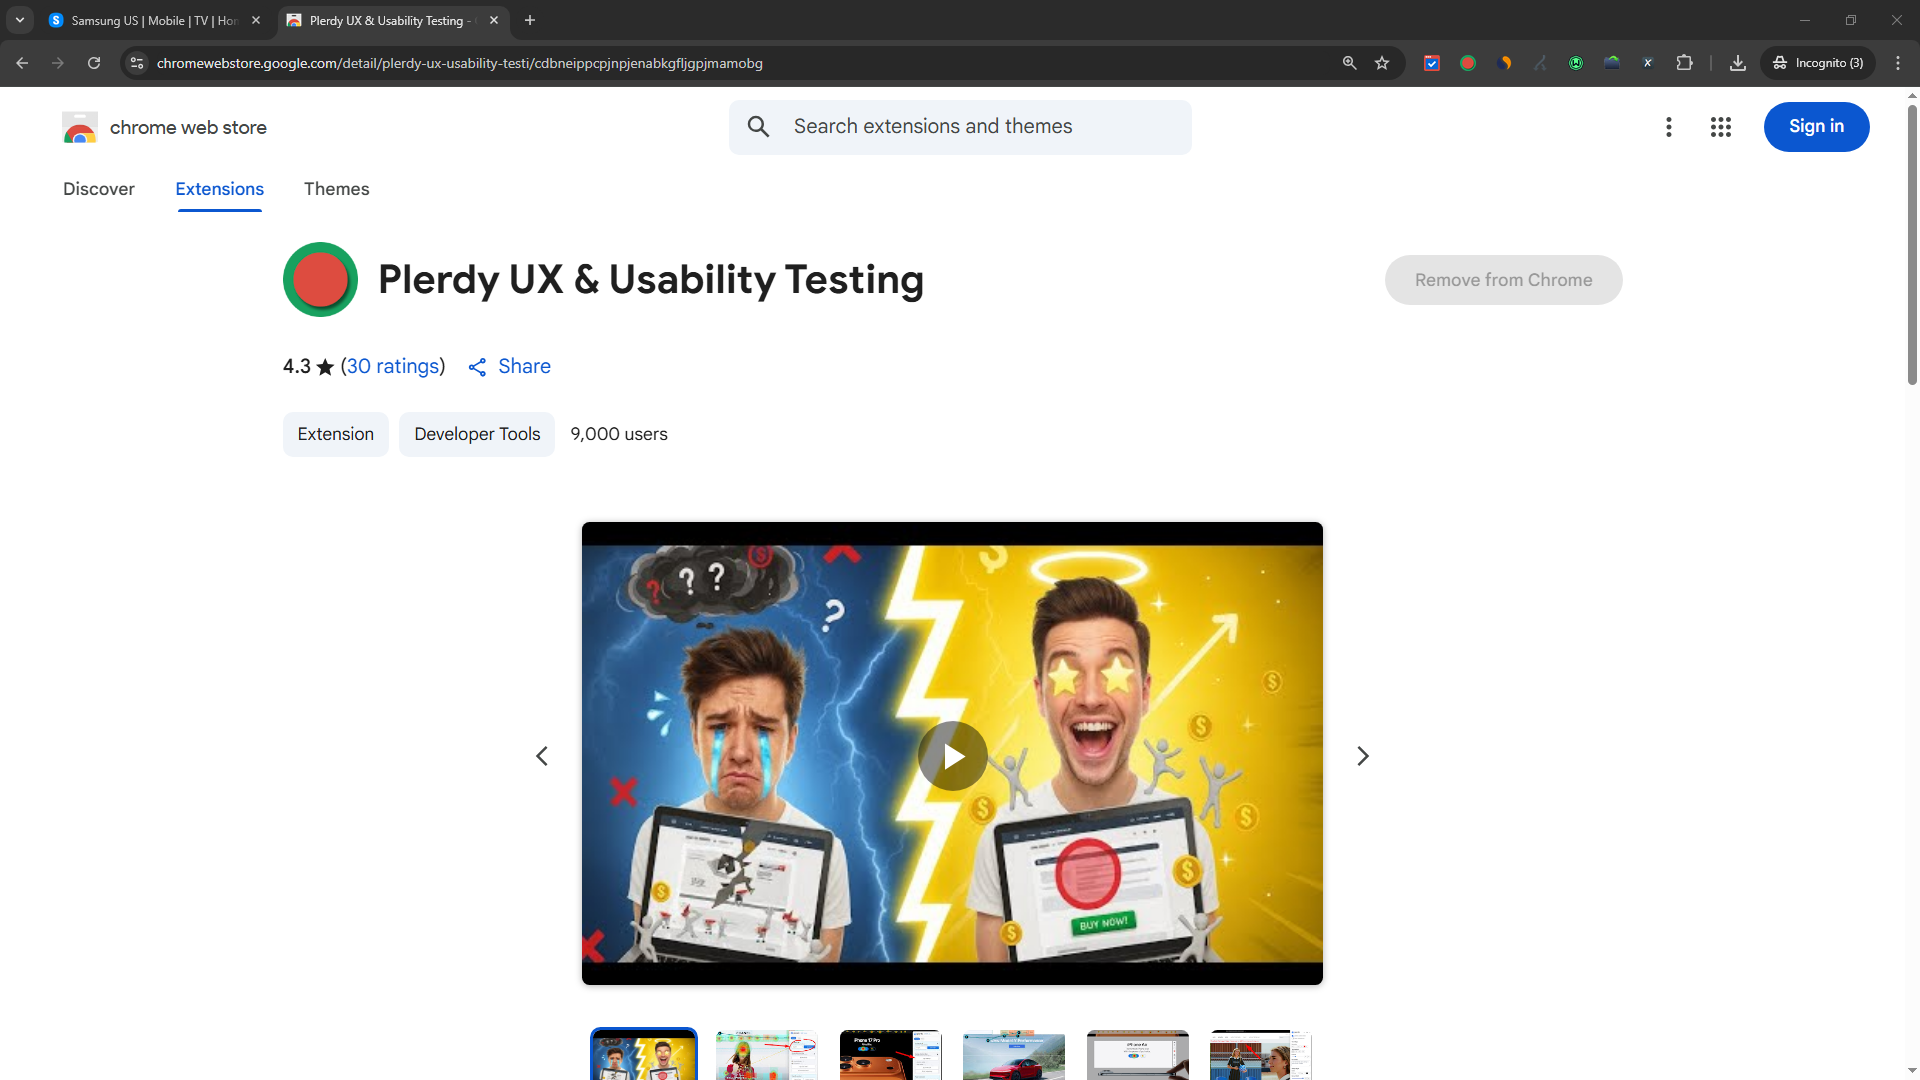Switch to the Themes tab

336,189
